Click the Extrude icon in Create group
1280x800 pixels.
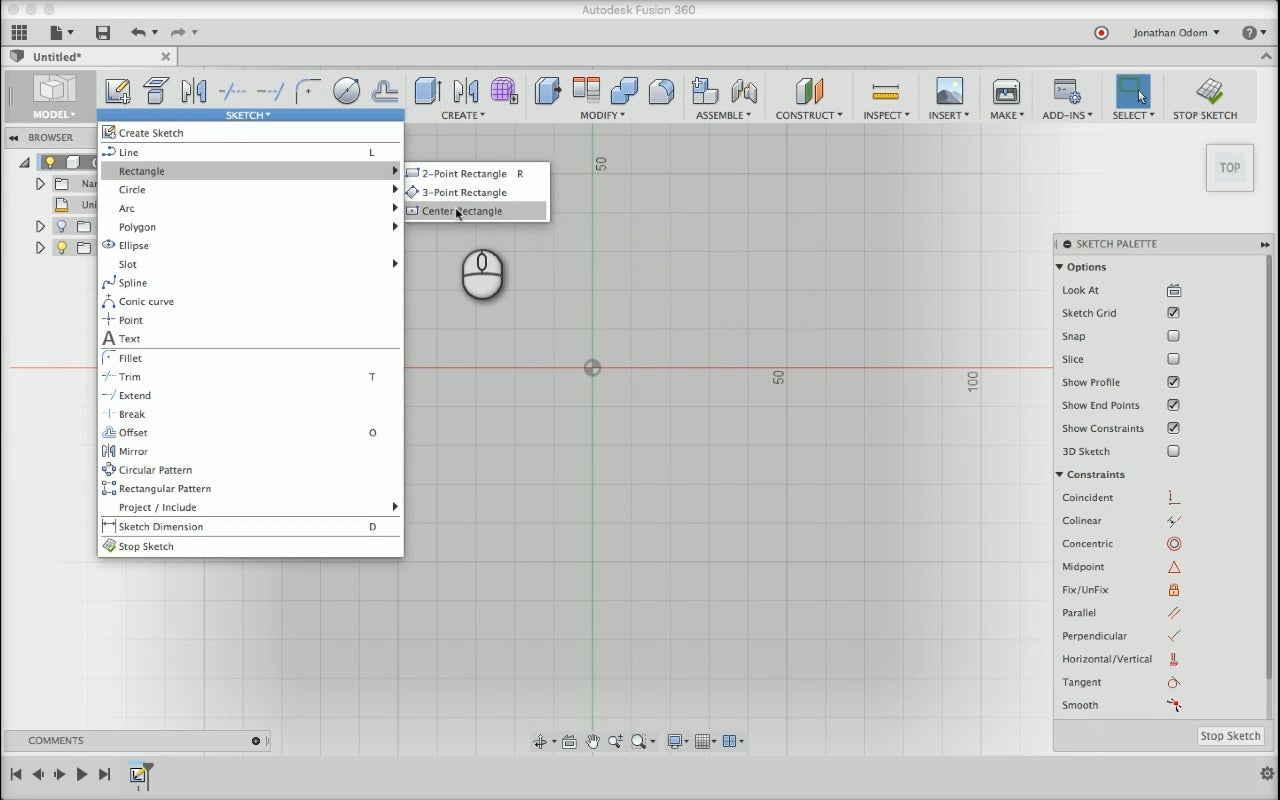pyautogui.click(x=428, y=91)
